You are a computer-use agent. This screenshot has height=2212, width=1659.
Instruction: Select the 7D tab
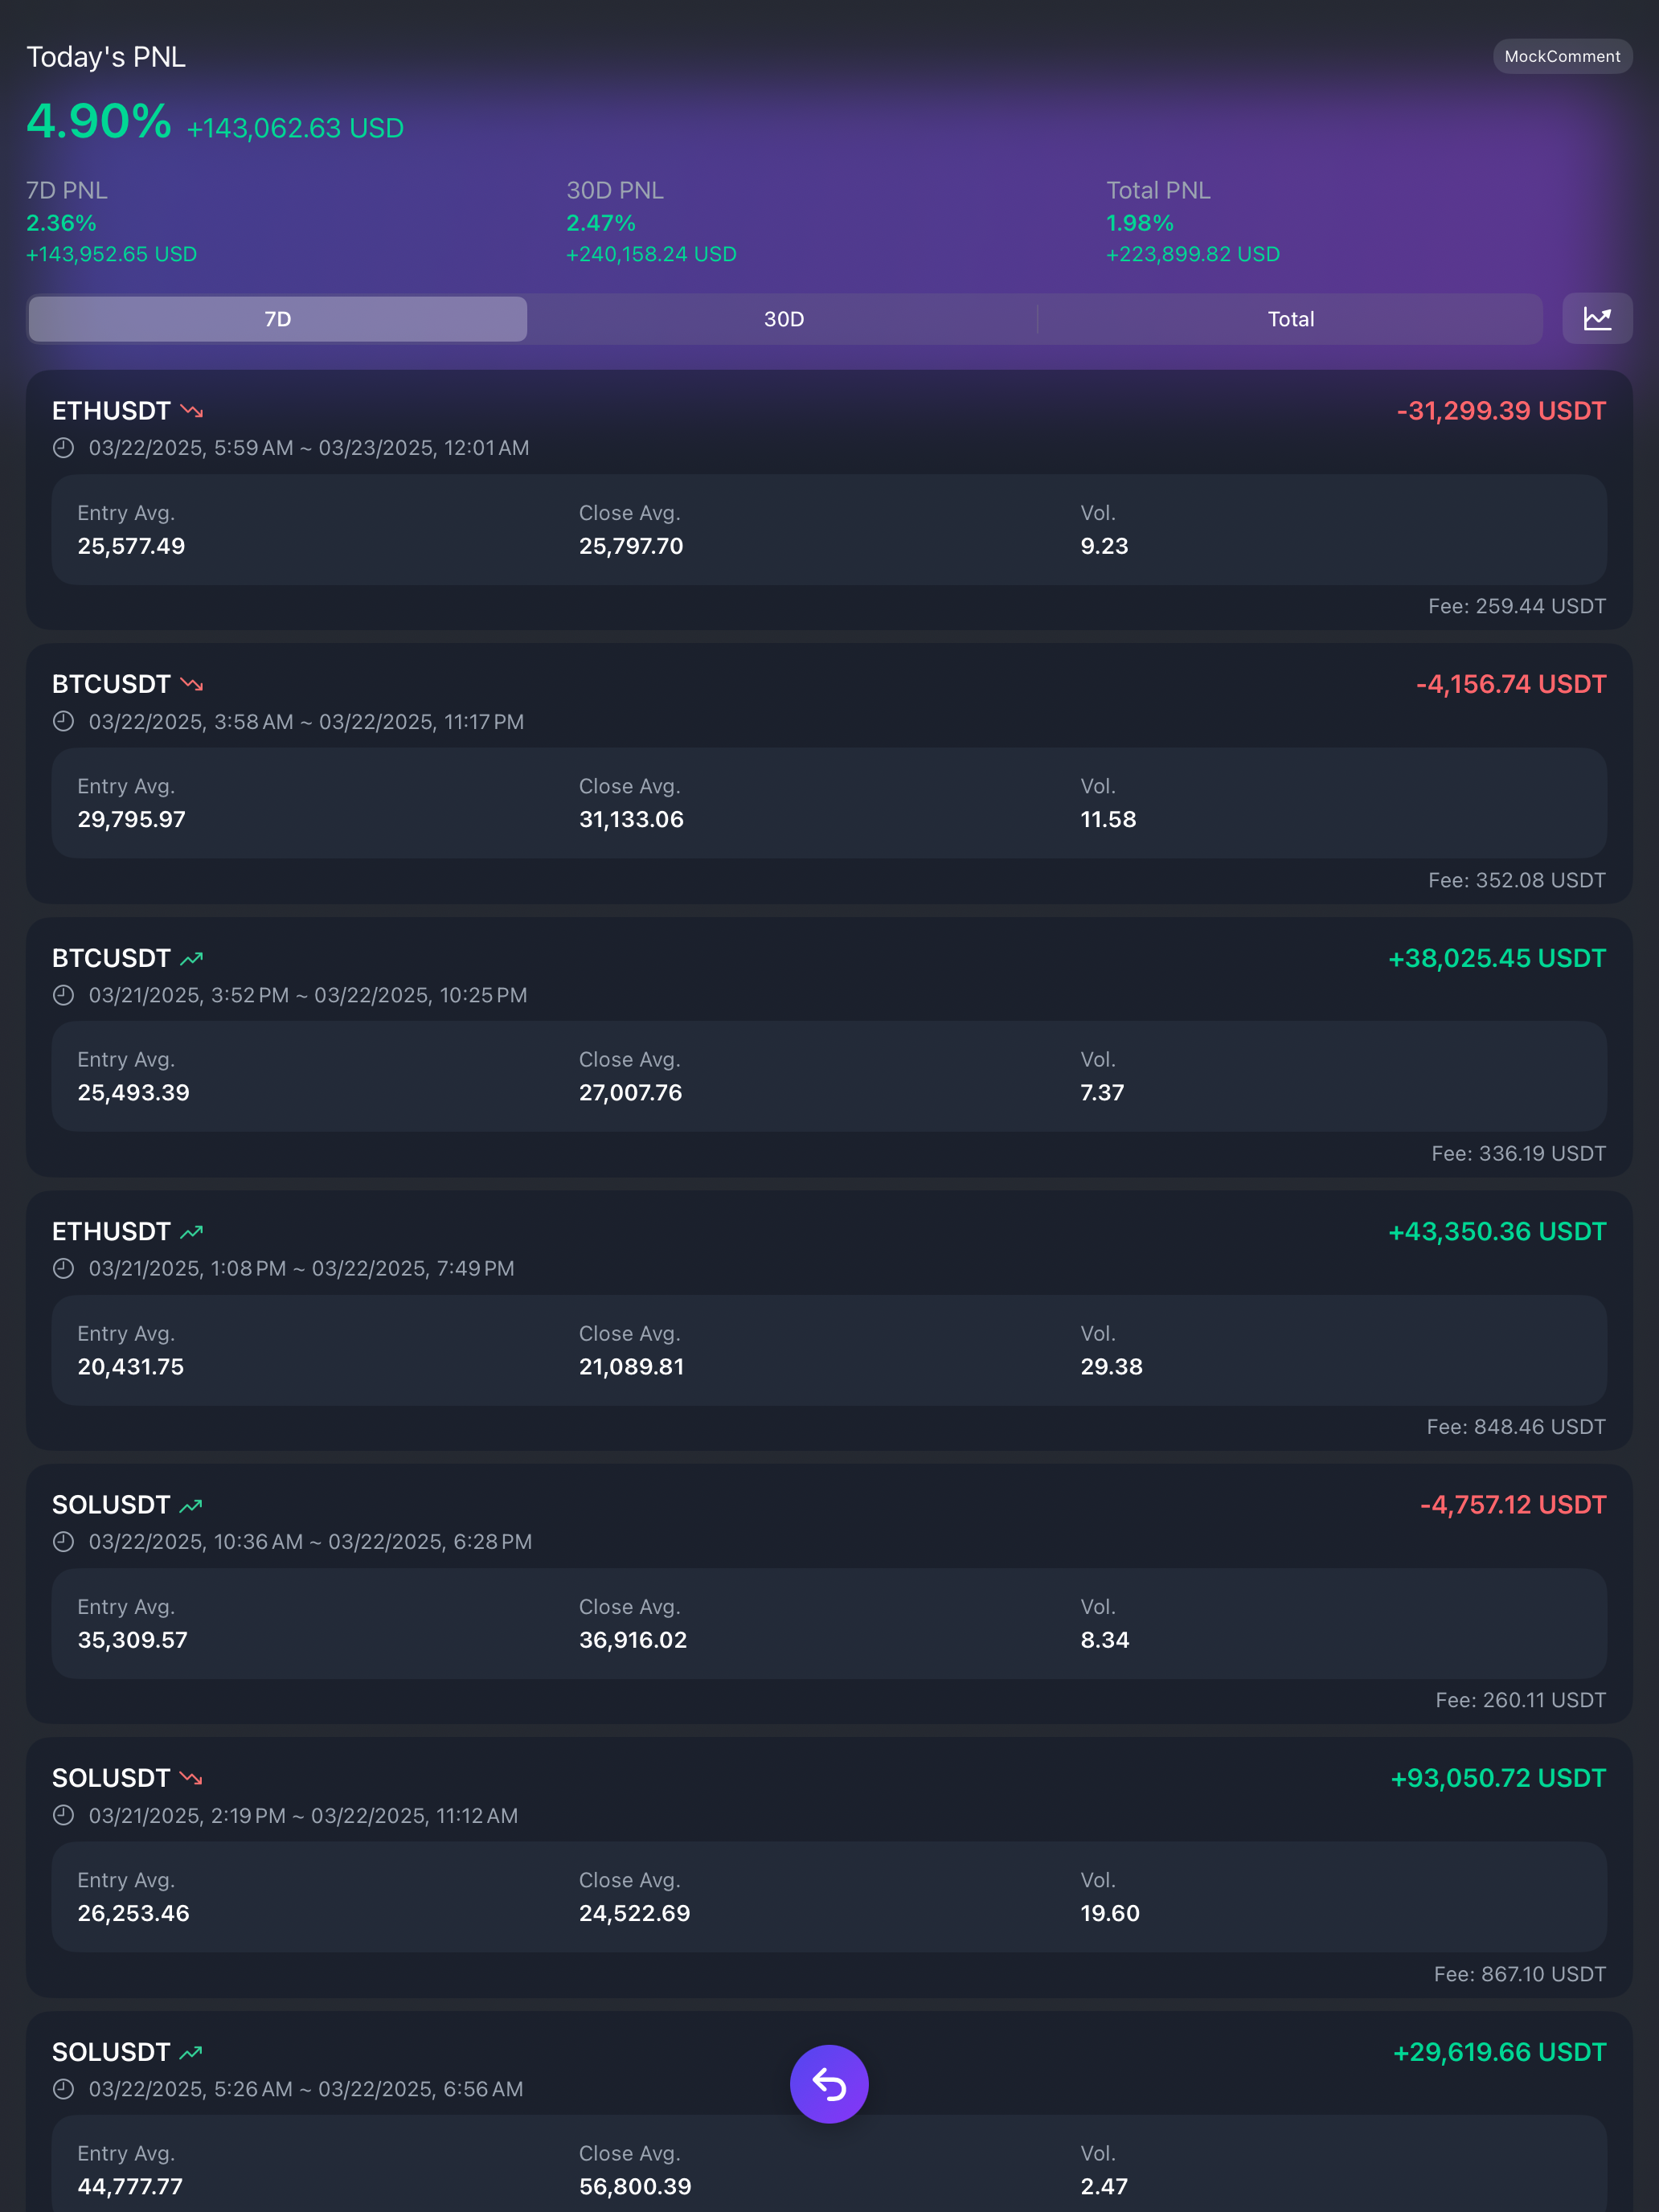click(278, 319)
